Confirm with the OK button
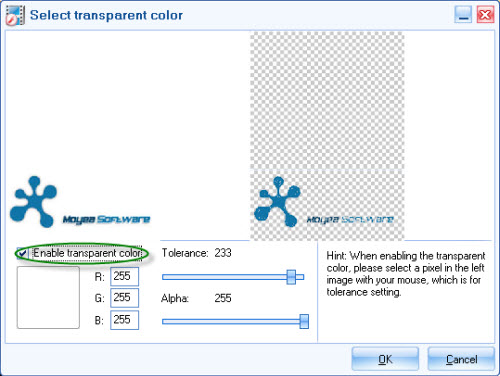 (385, 359)
